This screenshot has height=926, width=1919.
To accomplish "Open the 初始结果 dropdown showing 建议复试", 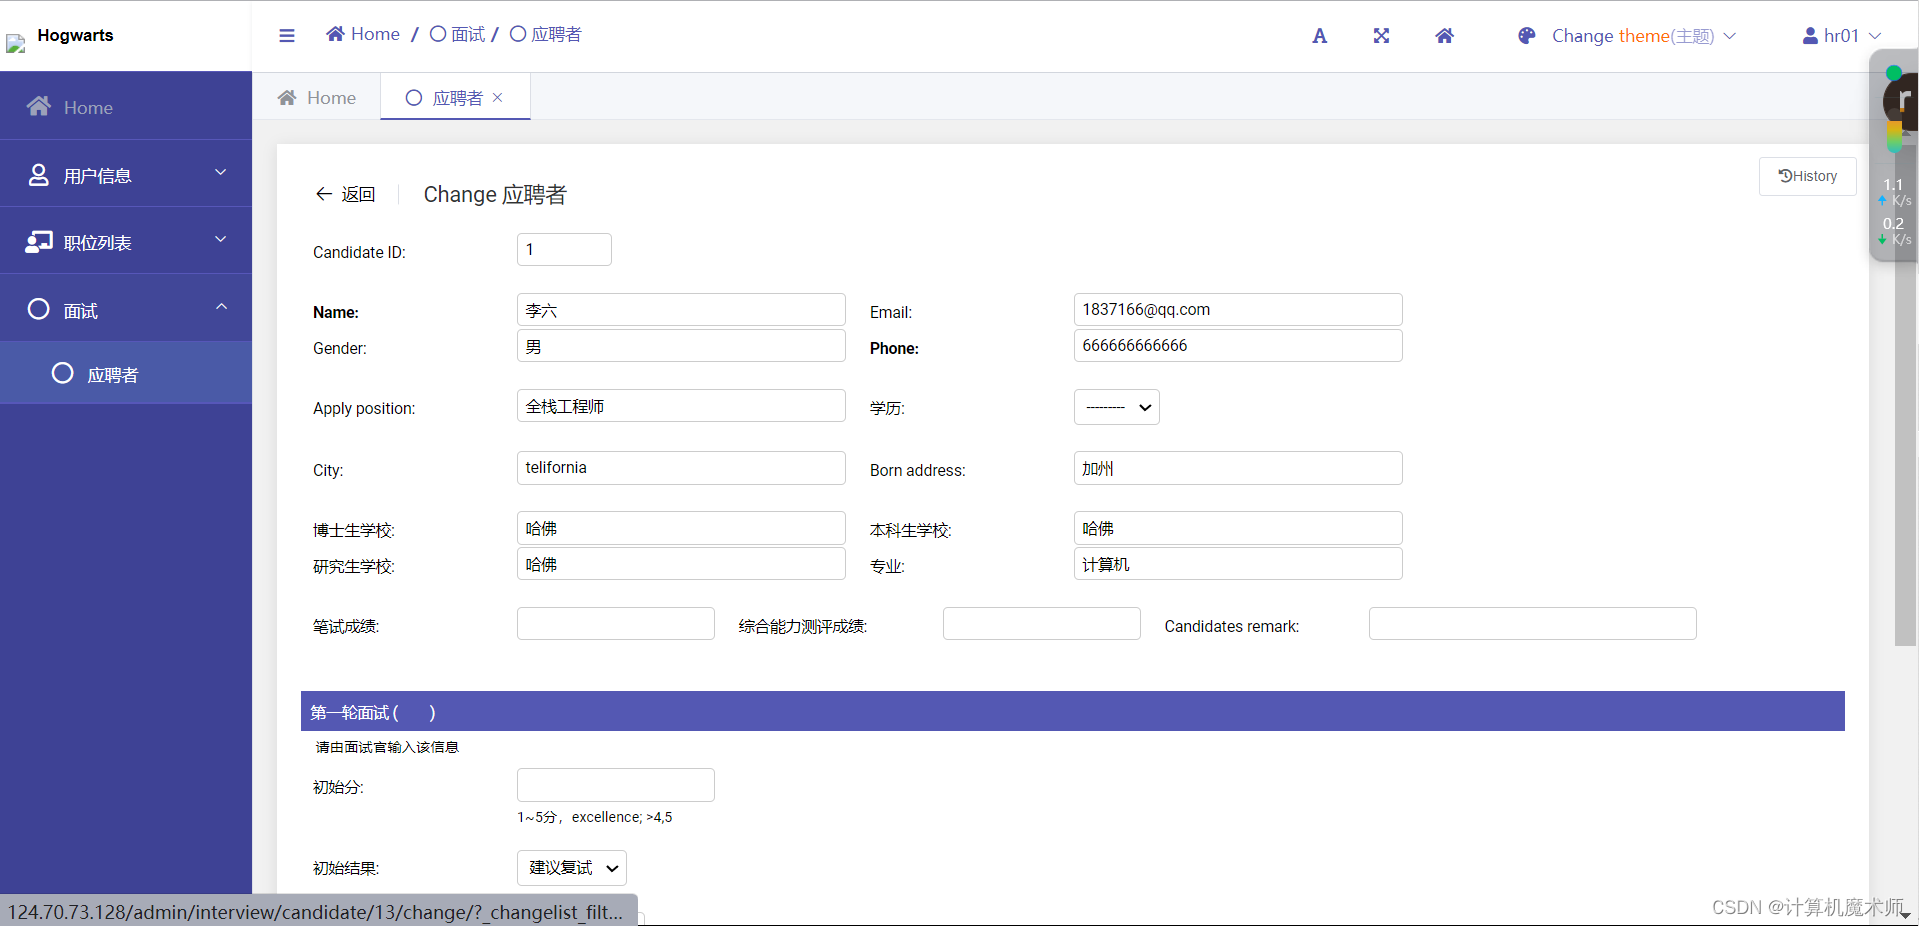I will click(570, 868).
